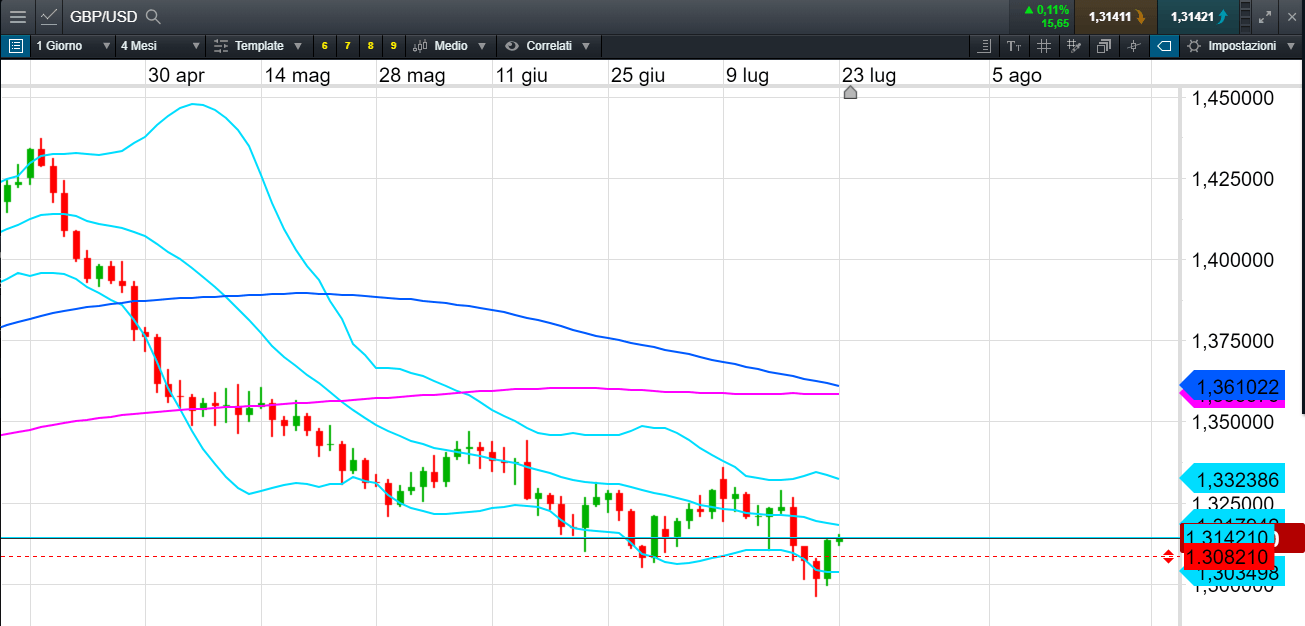Screen dimensions: 1305x626
Task: Toggle the chart grid lines
Action: coord(1044,46)
